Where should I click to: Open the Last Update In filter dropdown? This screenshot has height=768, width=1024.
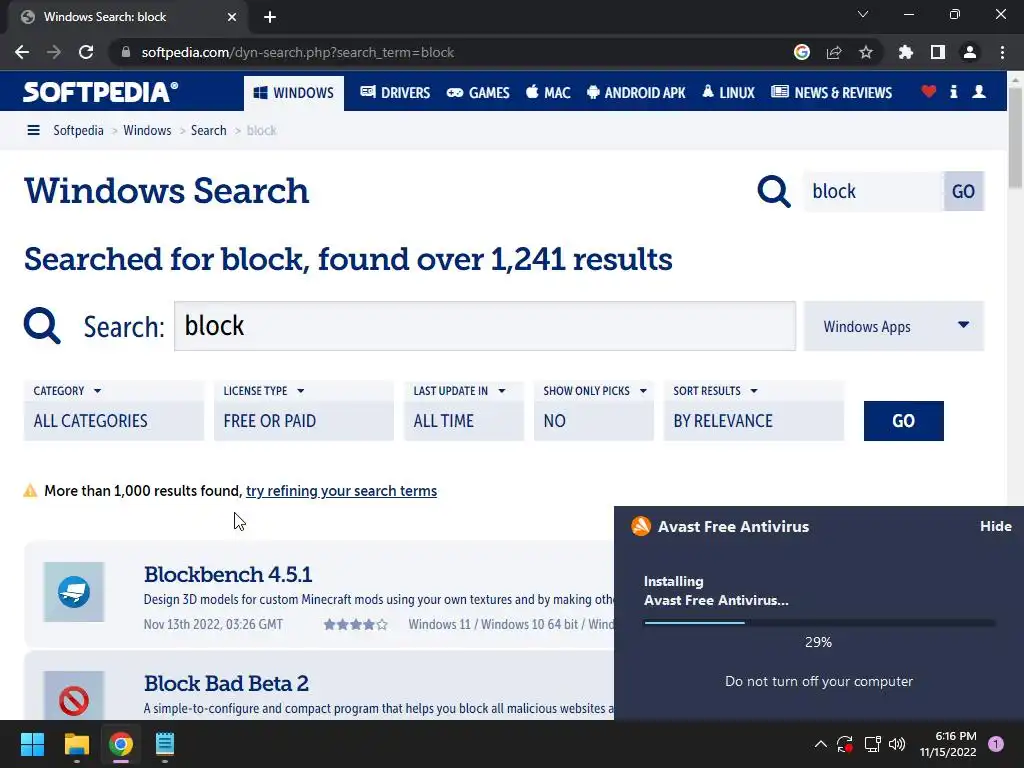(x=460, y=391)
